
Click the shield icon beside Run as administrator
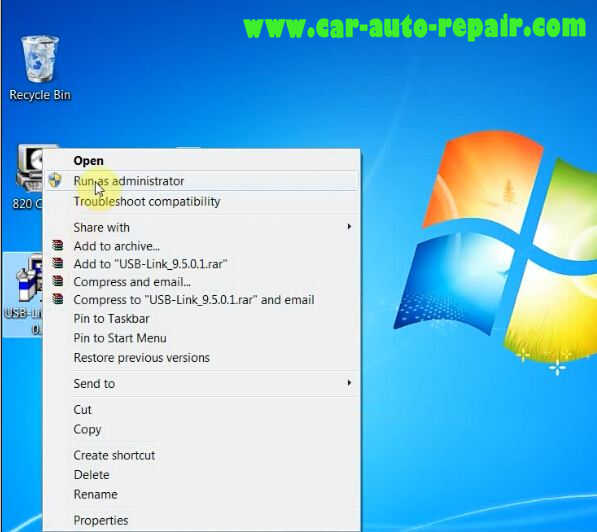pyautogui.click(x=55, y=181)
